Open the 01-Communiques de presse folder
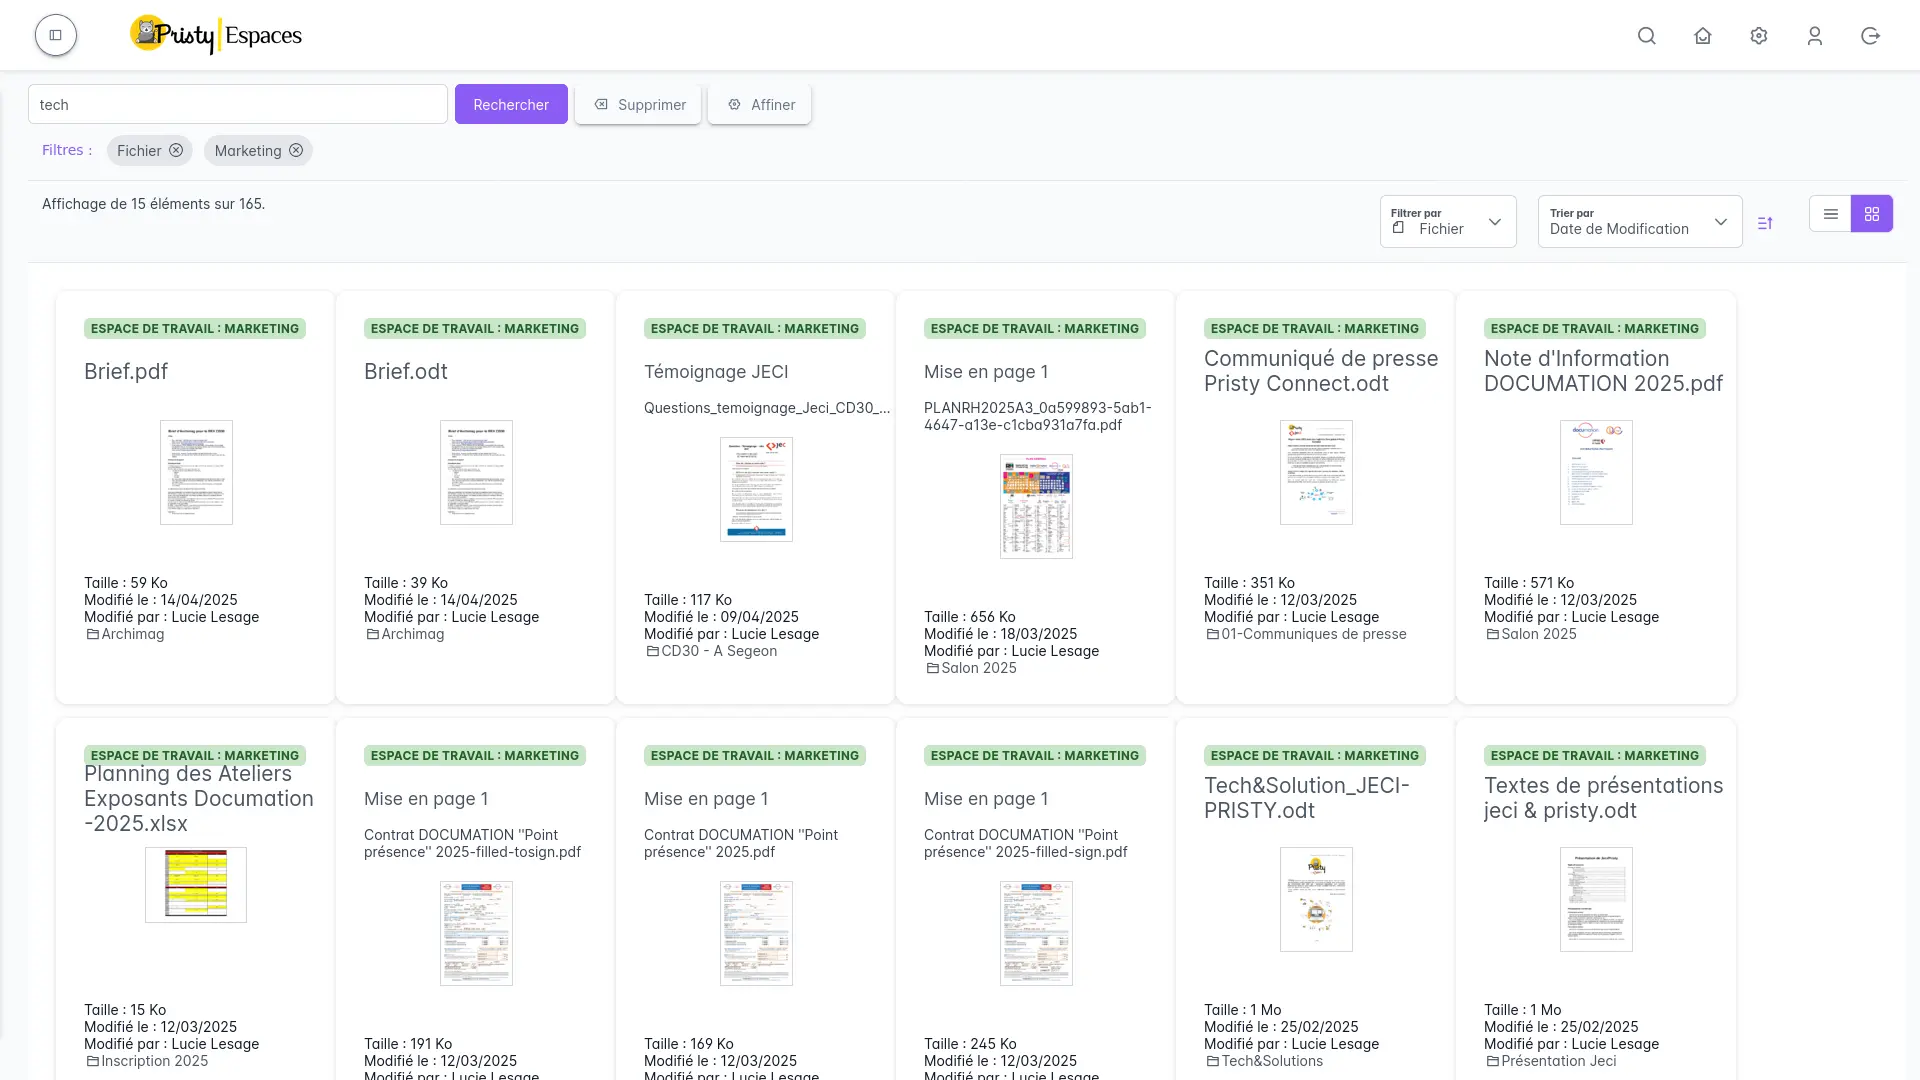 coord(1306,634)
